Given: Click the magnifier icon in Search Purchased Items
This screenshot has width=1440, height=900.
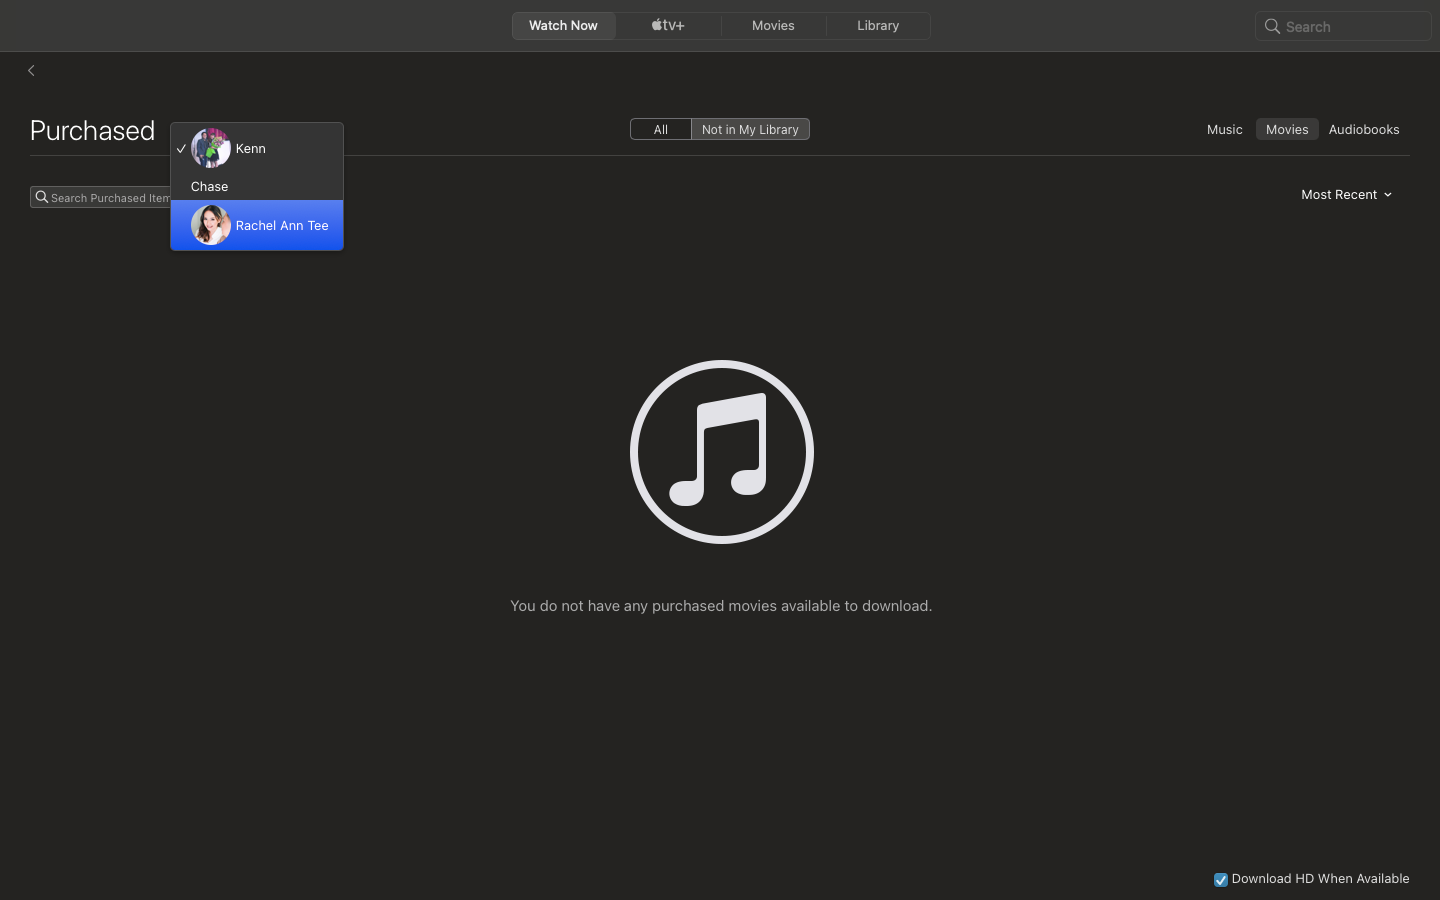Looking at the screenshot, I should (x=42, y=197).
